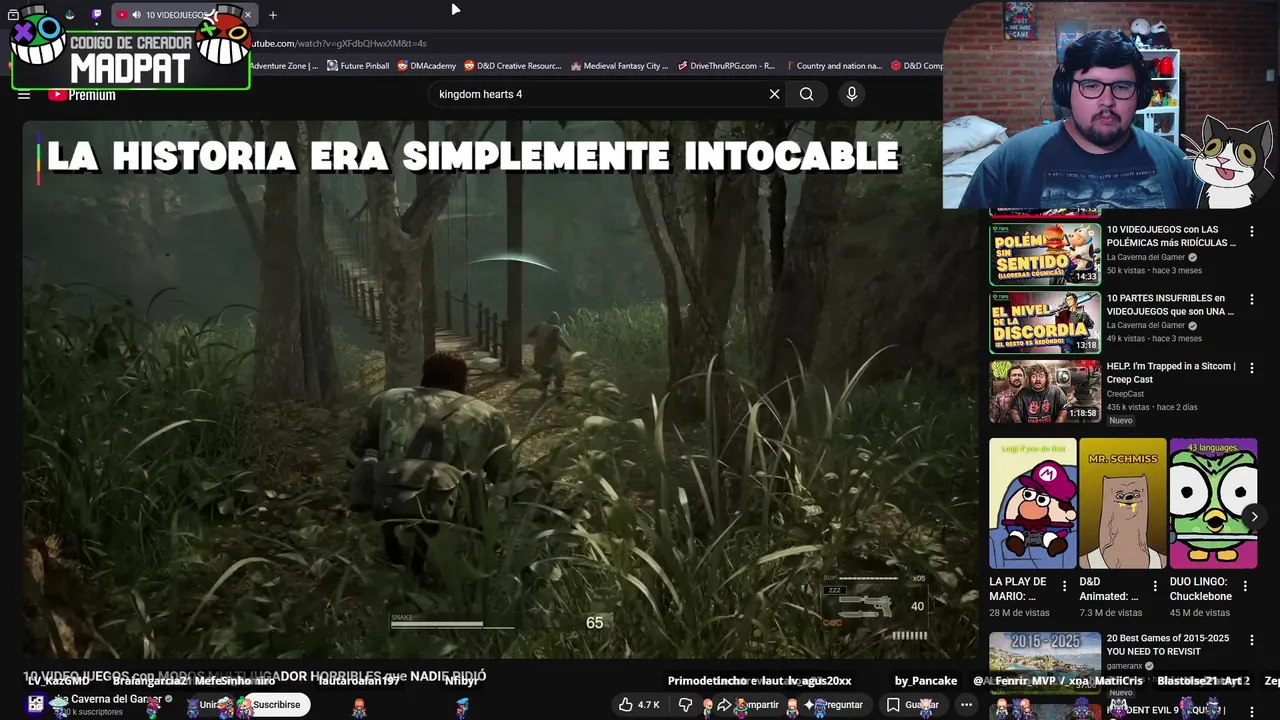This screenshot has width=1280, height=720.
Task: Save the video with the Guardar button
Action: 912,705
